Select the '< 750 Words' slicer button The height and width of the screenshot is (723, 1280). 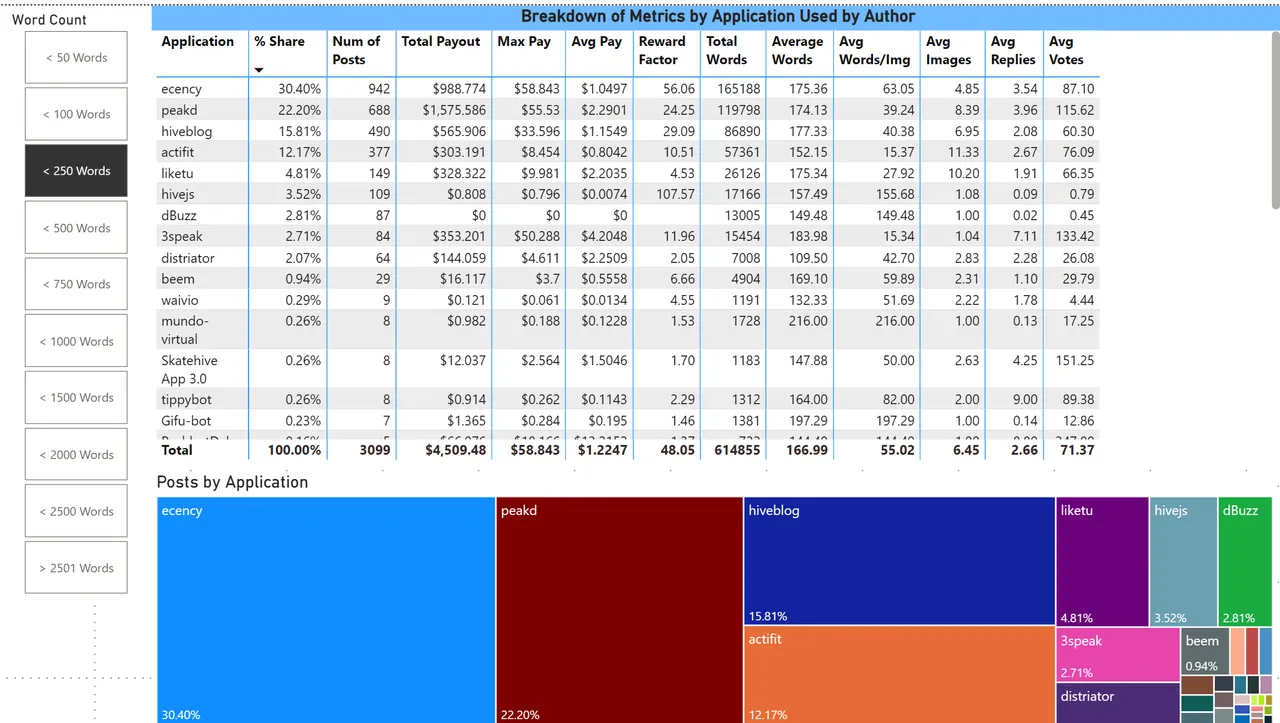pyautogui.click(x=76, y=284)
